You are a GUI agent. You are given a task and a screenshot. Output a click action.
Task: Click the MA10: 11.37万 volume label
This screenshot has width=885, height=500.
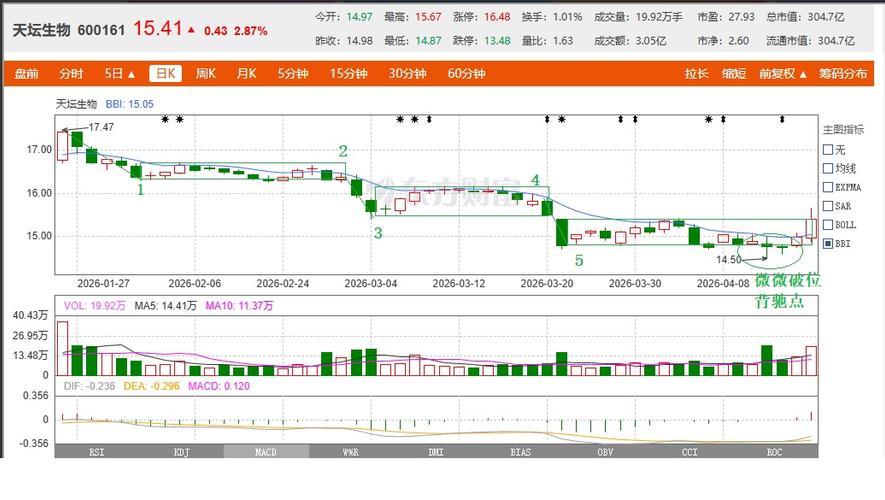tap(239, 306)
